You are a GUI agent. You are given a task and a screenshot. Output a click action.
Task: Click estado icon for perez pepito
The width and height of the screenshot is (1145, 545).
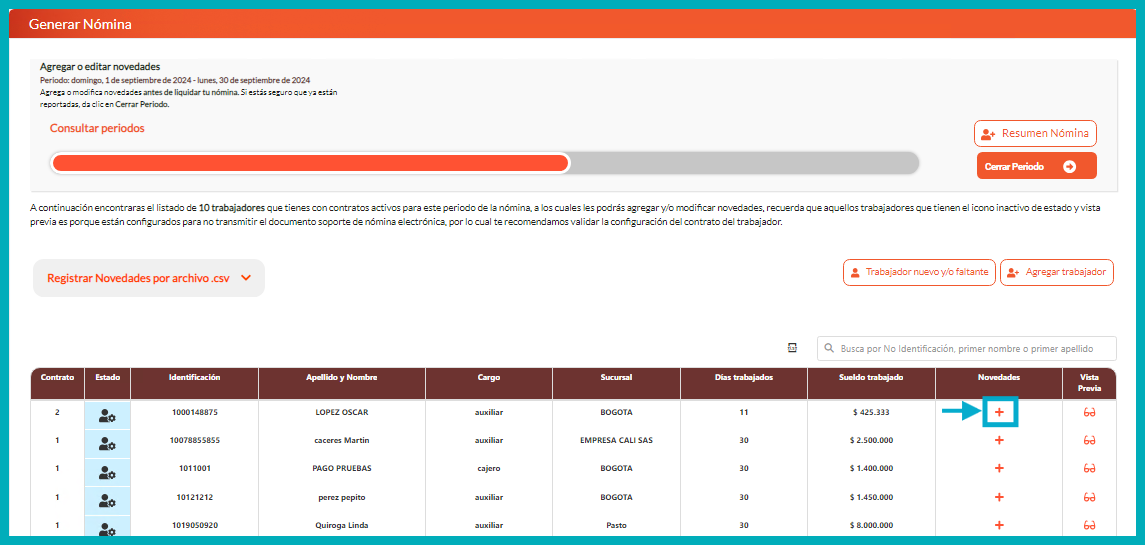(107, 500)
